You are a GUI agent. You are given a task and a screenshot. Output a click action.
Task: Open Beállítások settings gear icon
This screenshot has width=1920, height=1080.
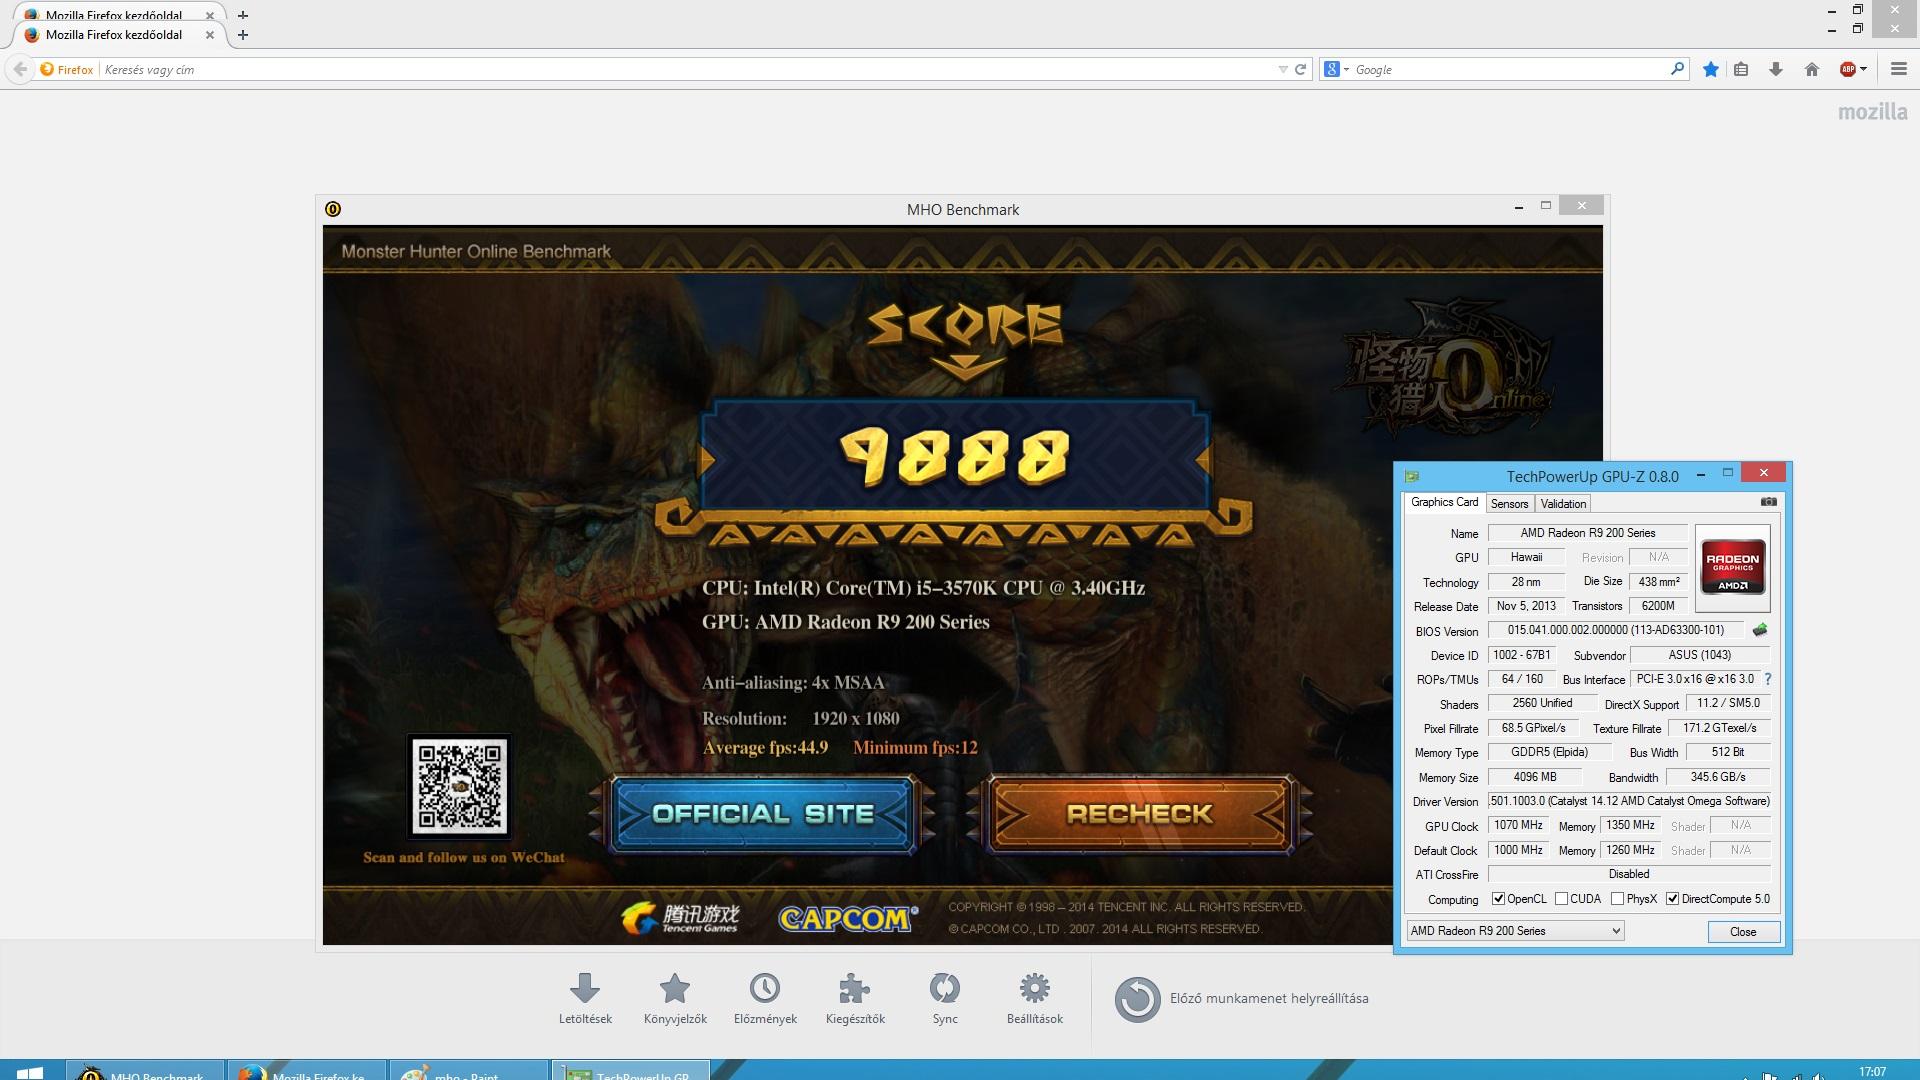pos(1034,989)
